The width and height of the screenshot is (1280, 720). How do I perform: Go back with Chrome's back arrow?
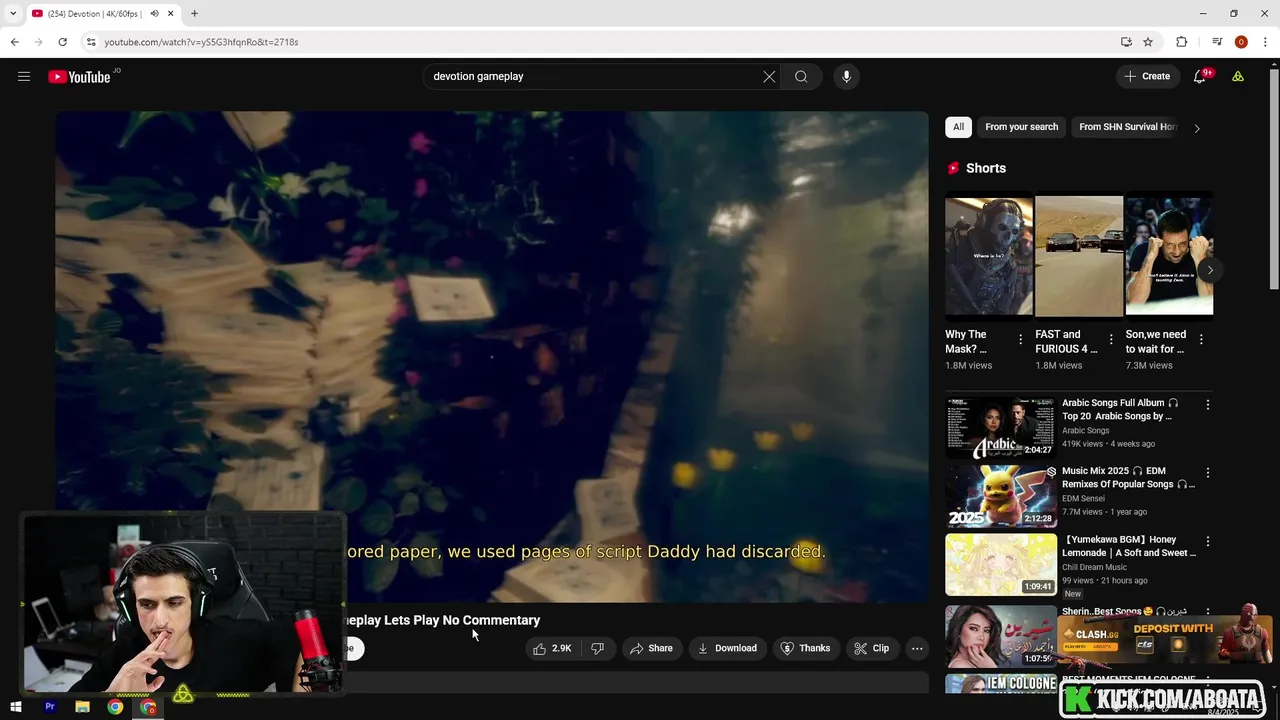click(14, 42)
